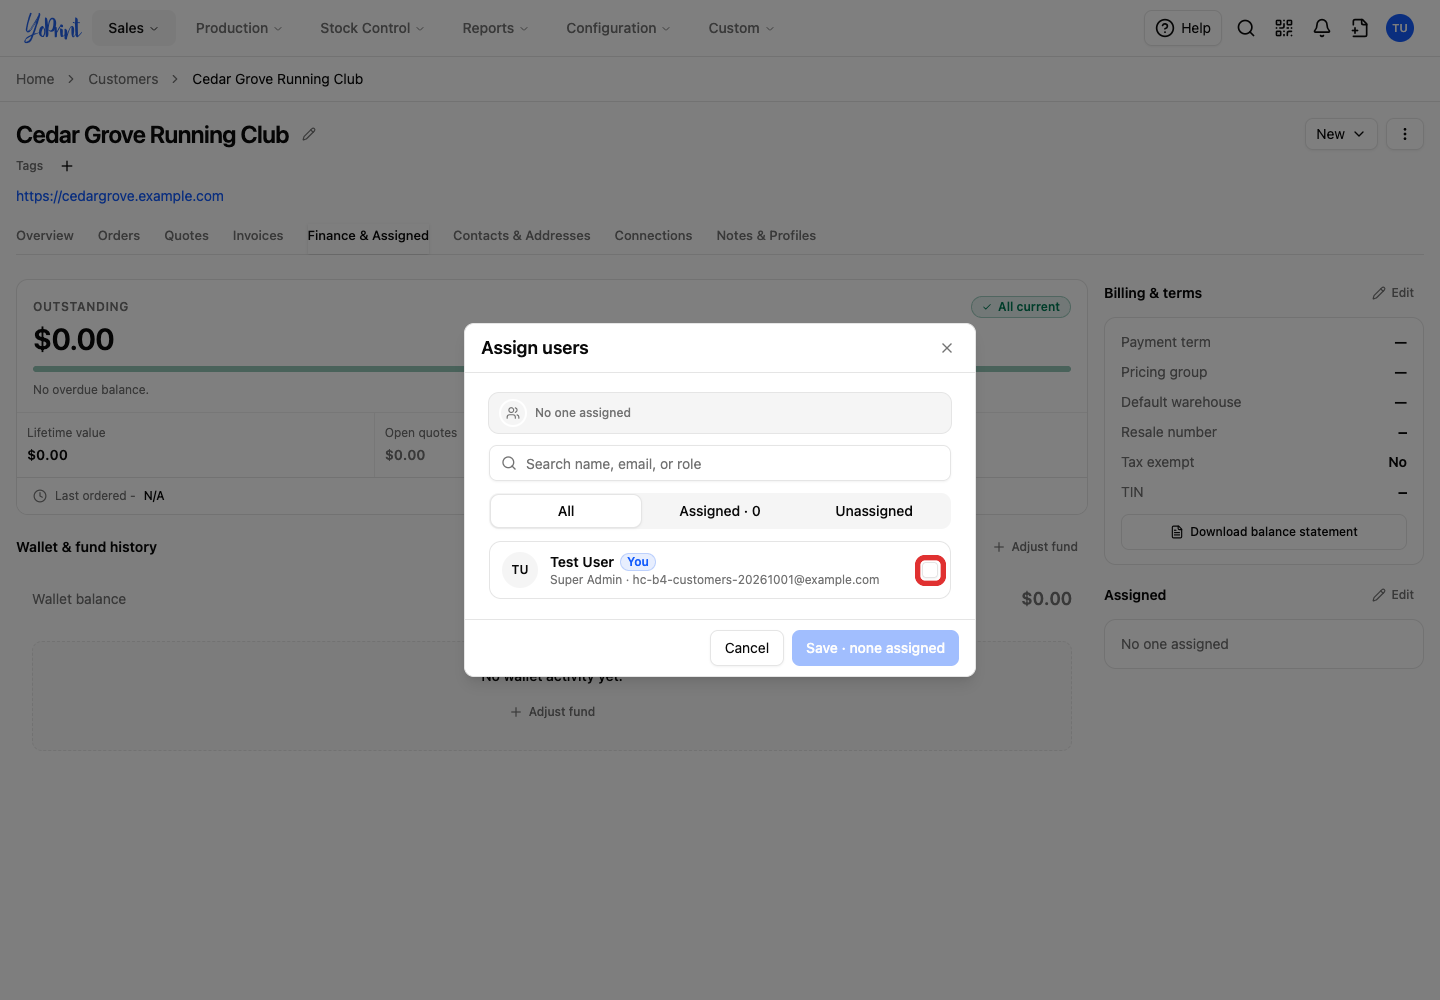The width and height of the screenshot is (1440, 1000).
Task: Expand the Reports menu
Action: click(495, 28)
